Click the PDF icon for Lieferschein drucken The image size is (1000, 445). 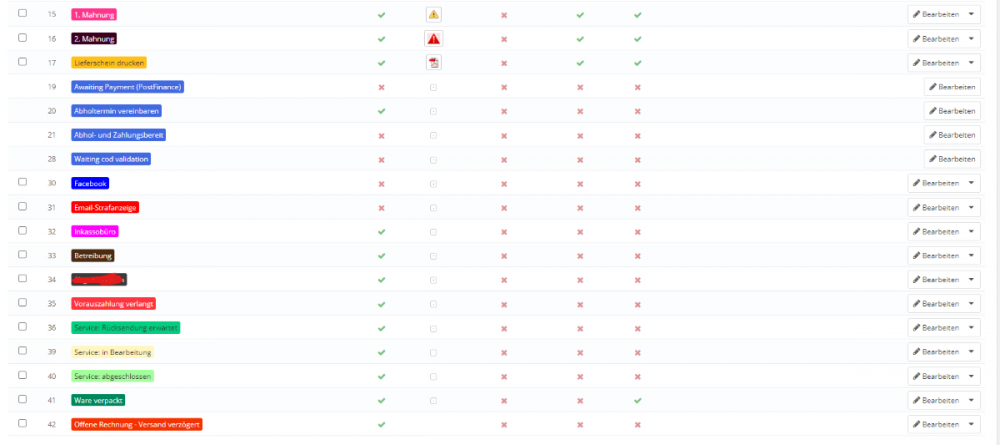click(433, 63)
